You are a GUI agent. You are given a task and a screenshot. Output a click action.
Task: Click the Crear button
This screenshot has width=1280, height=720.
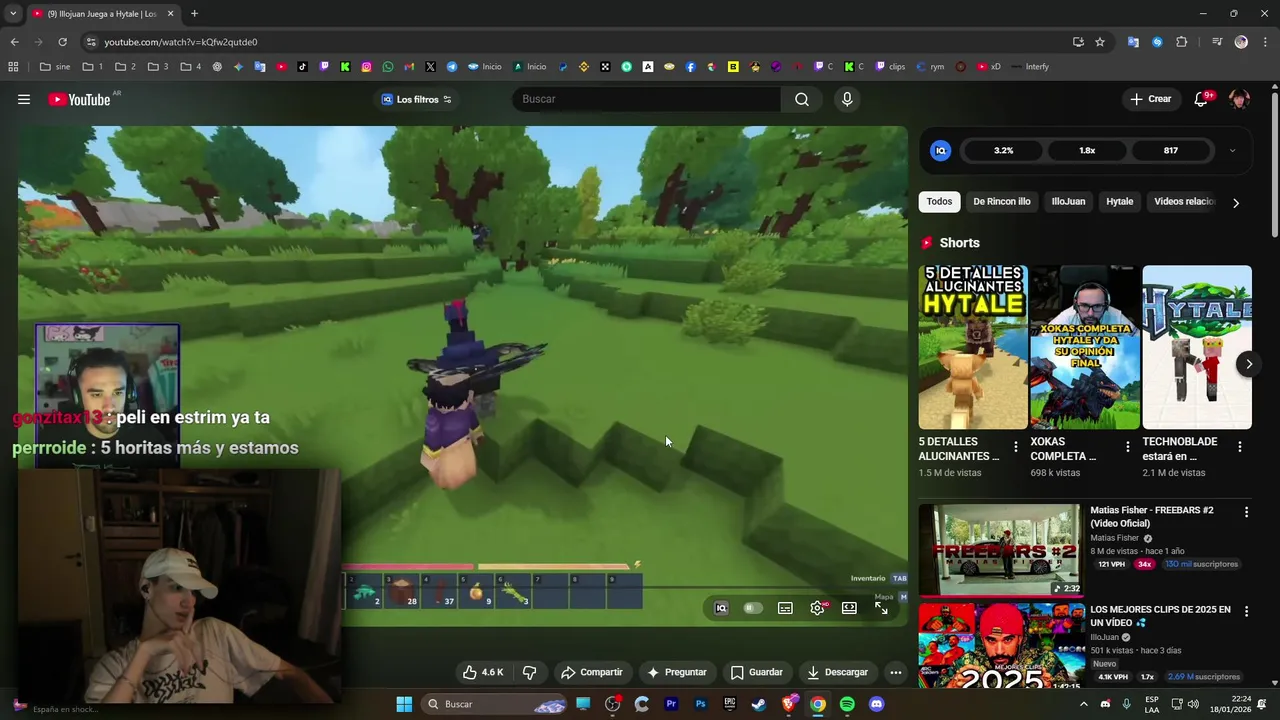point(1151,99)
